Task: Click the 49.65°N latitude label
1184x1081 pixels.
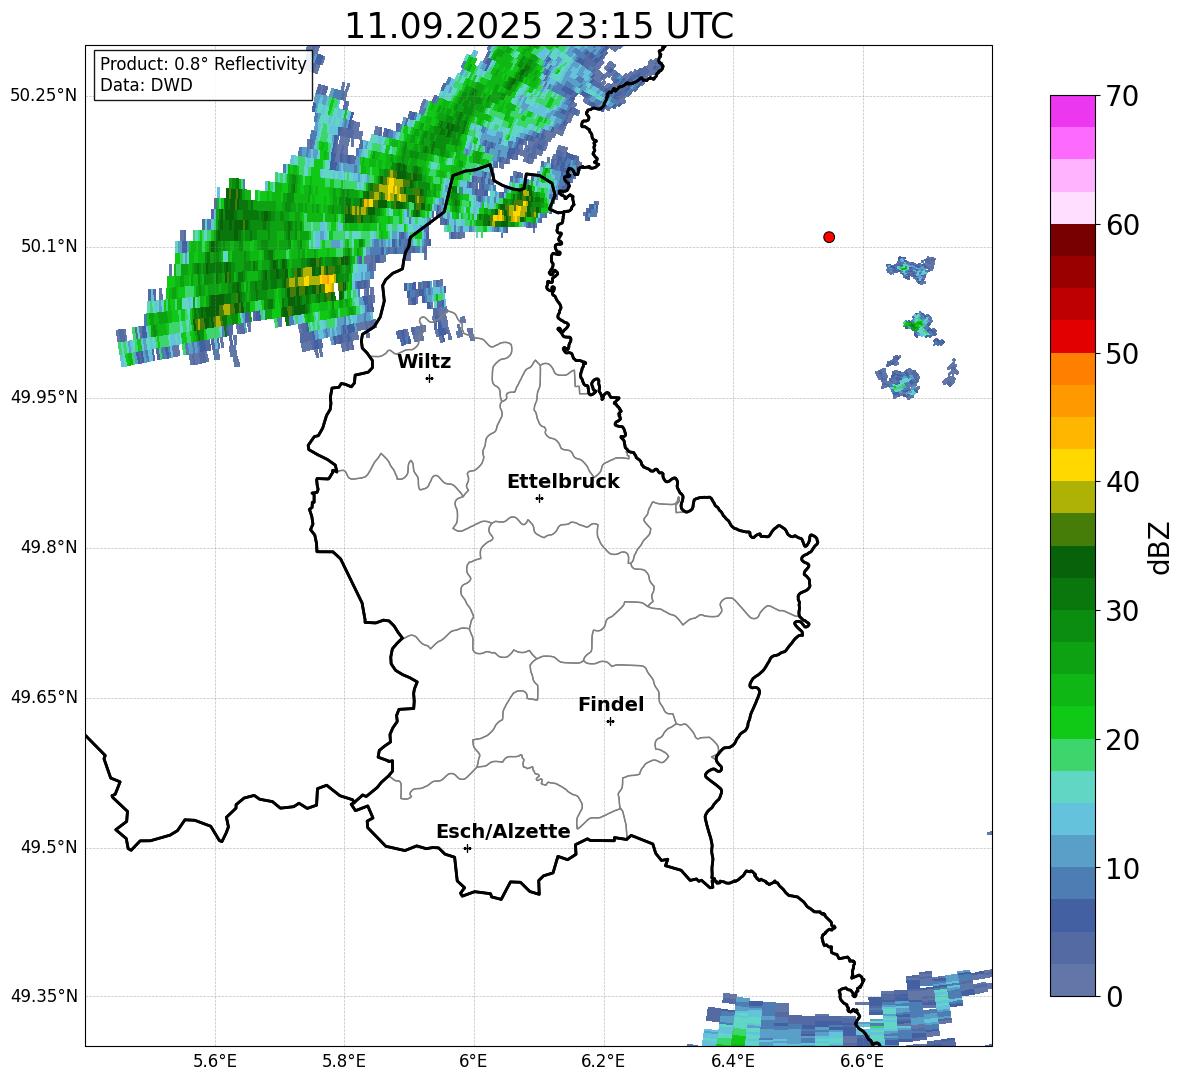Action: click(44, 697)
